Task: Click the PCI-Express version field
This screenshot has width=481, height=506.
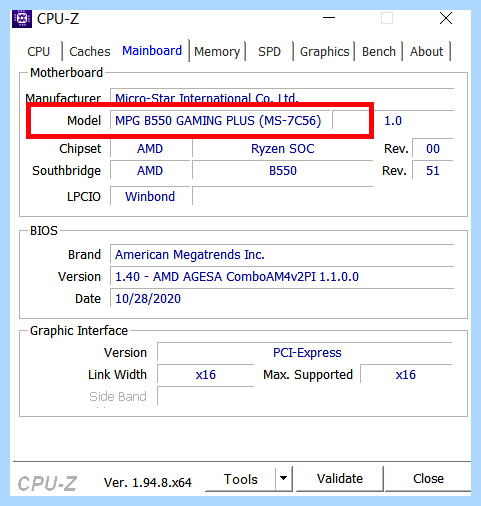Action: (305, 353)
